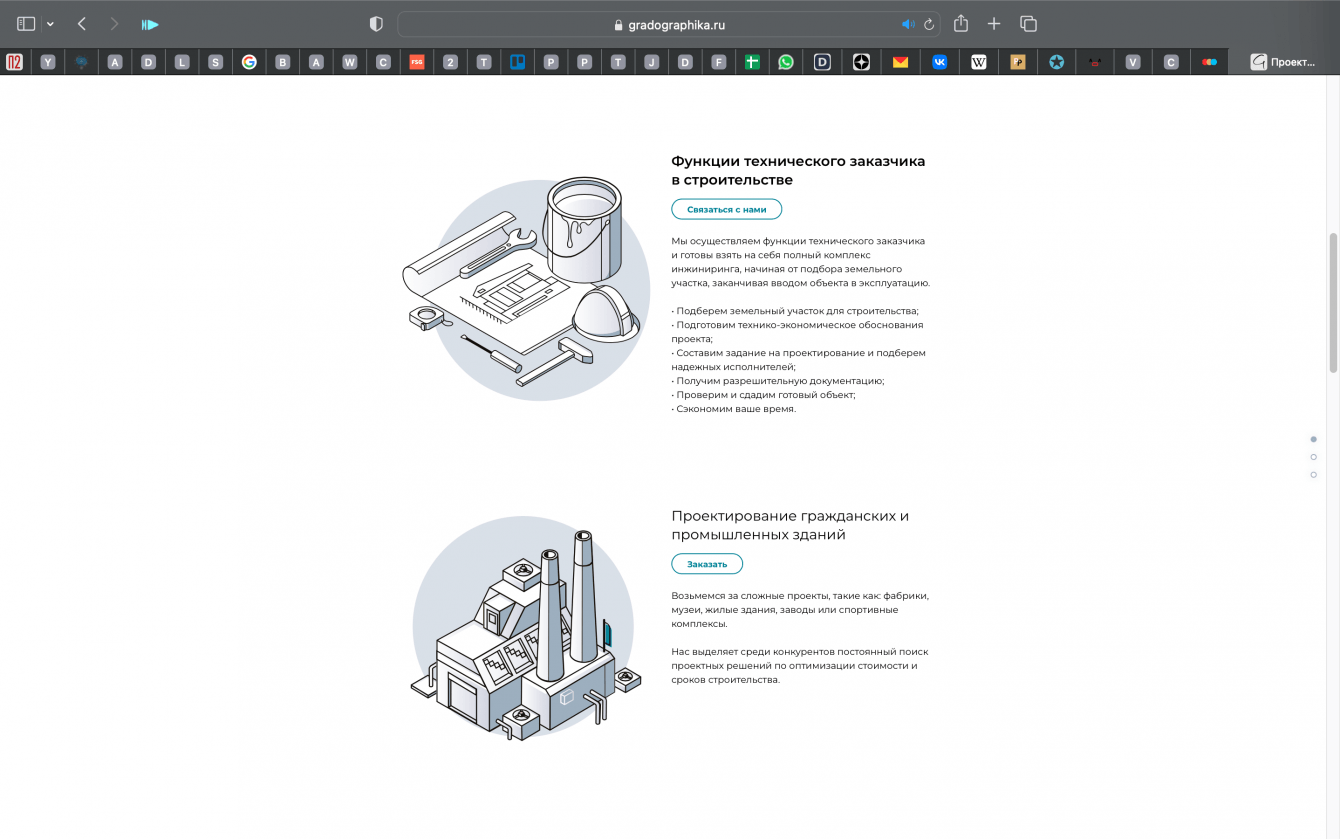Click the cyan extension icon in toolbar
This screenshot has width=1340, height=839.
pyautogui.click(x=150, y=24)
